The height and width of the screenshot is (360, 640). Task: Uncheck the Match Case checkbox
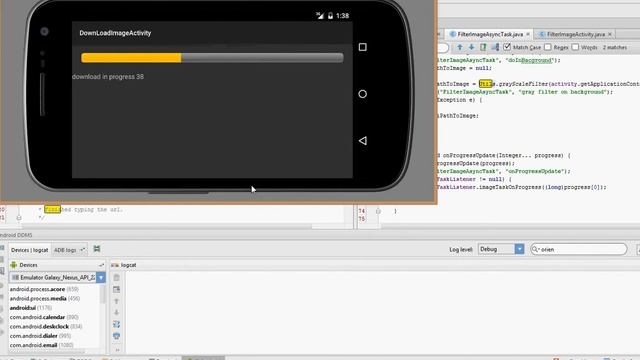coord(507,47)
